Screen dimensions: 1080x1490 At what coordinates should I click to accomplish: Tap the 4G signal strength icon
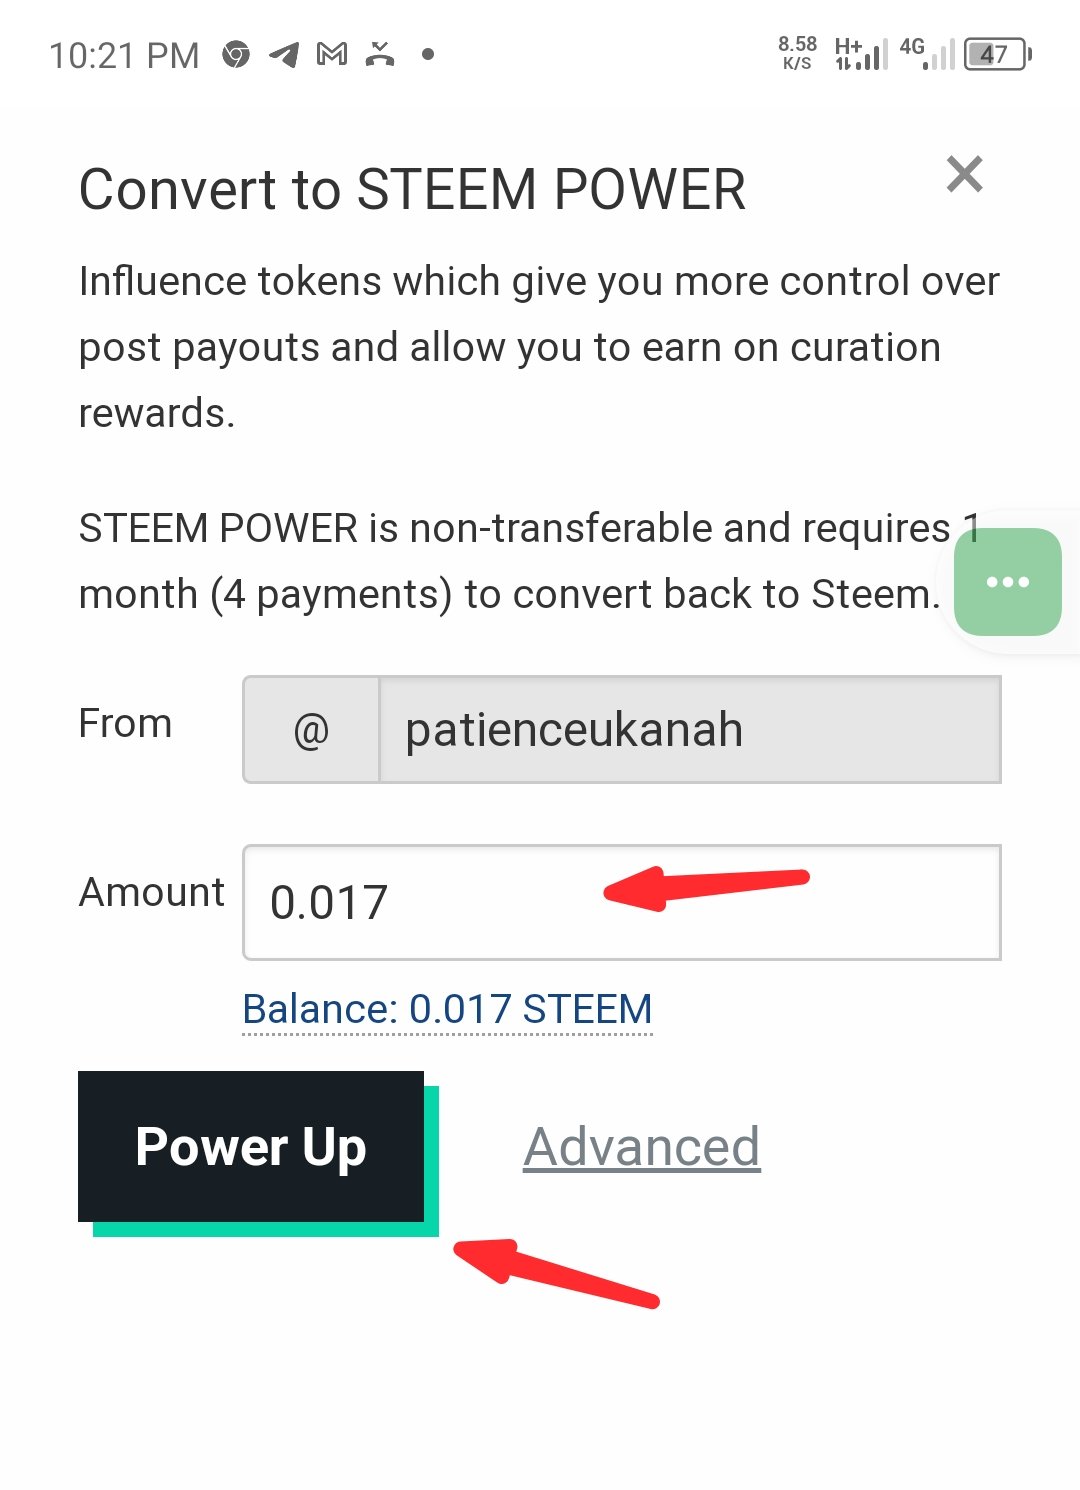click(927, 54)
